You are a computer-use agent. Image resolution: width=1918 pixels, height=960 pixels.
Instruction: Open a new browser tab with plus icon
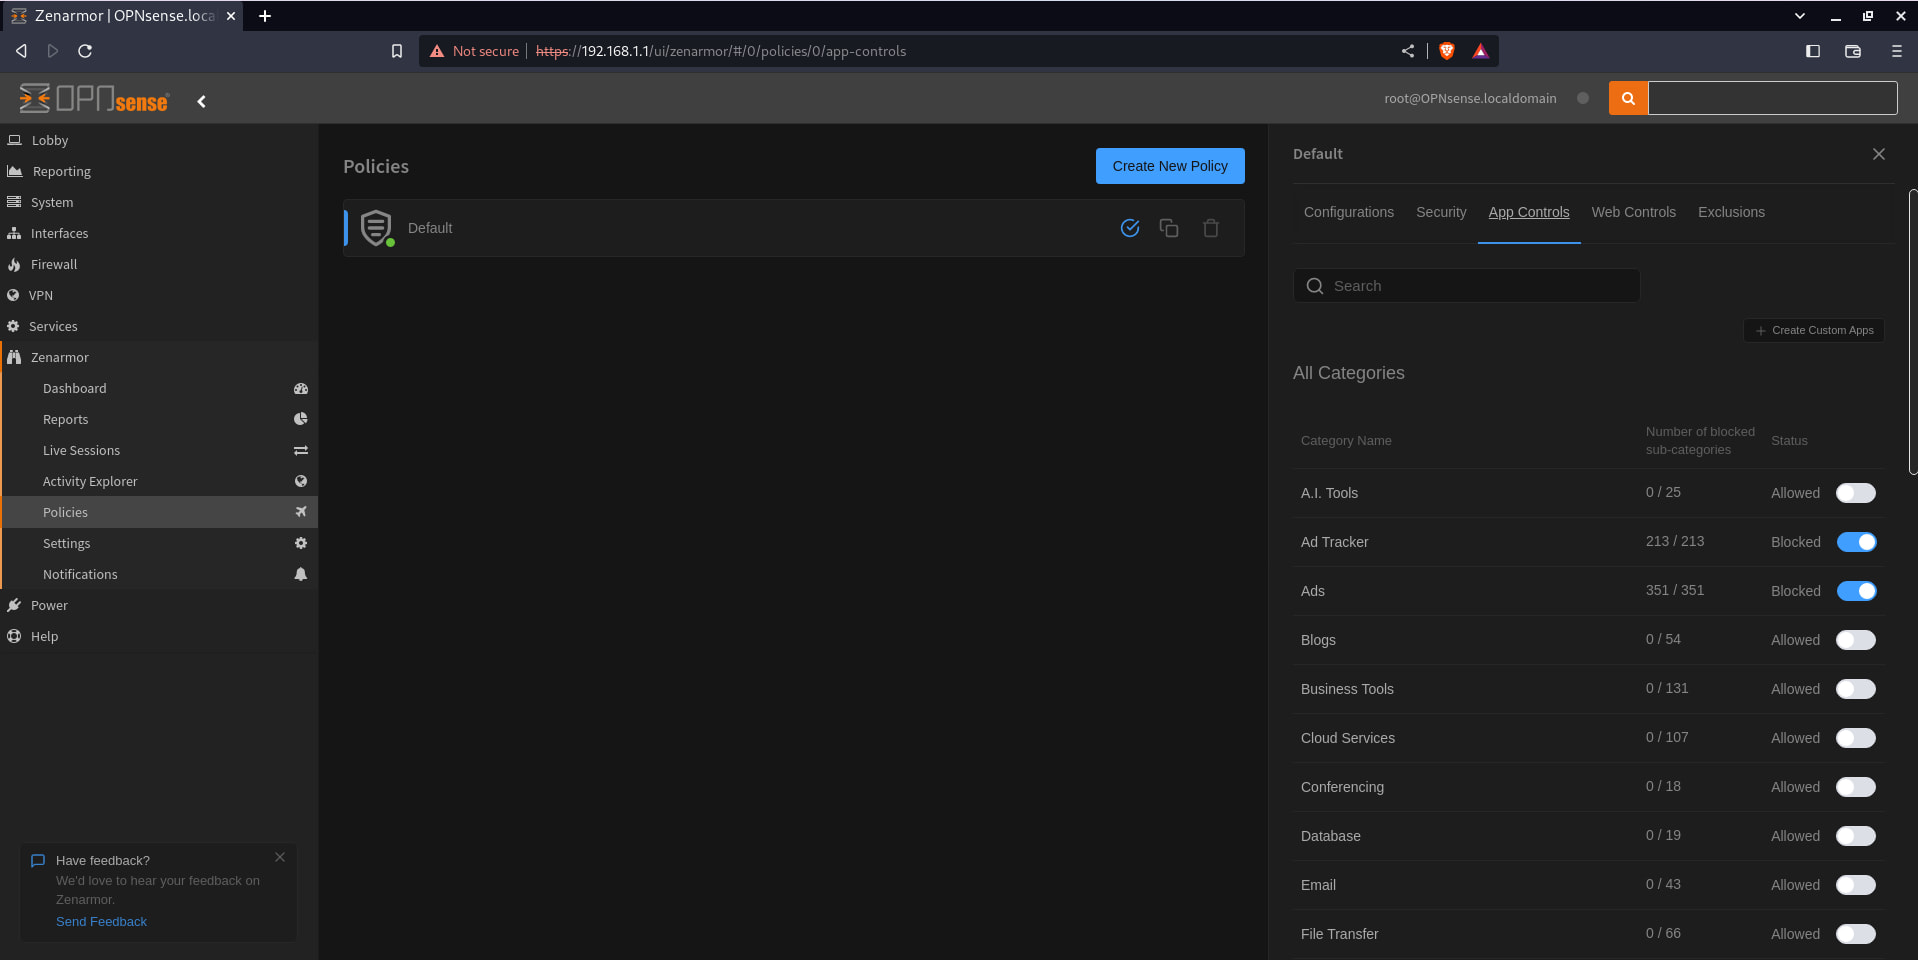pyautogui.click(x=265, y=16)
